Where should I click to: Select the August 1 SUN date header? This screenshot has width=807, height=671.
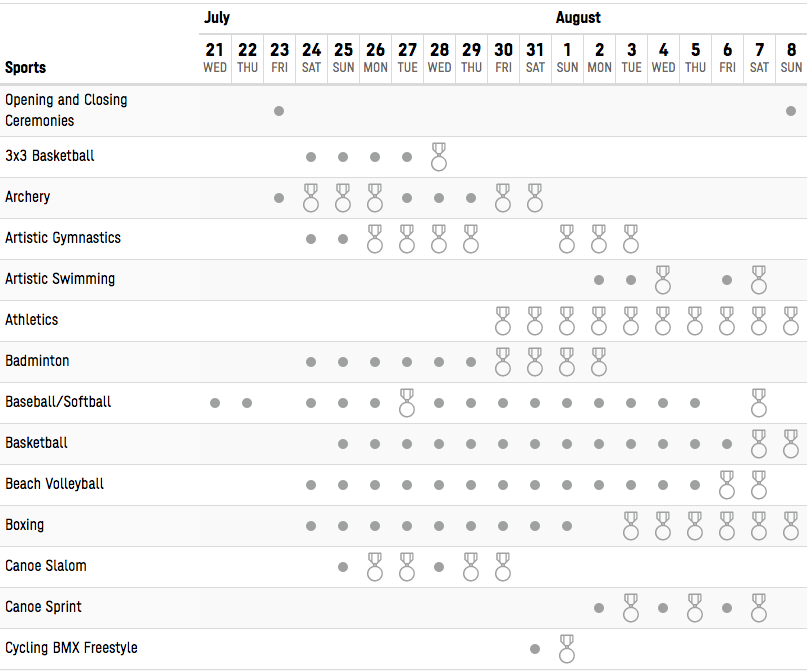(x=567, y=58)
